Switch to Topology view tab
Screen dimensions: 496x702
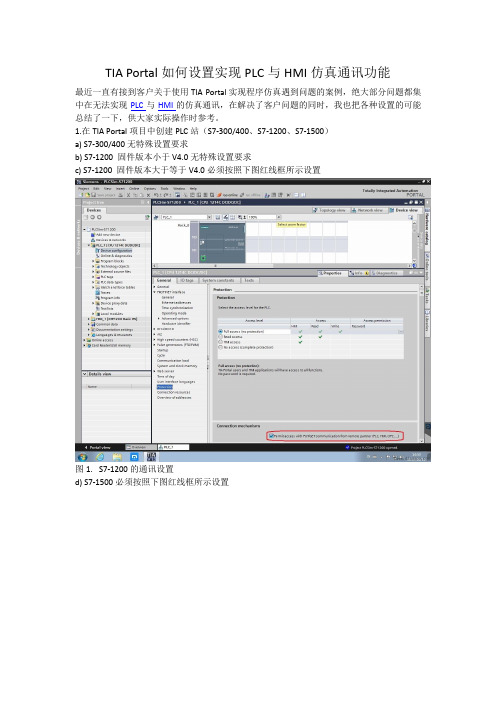point(329,210)
